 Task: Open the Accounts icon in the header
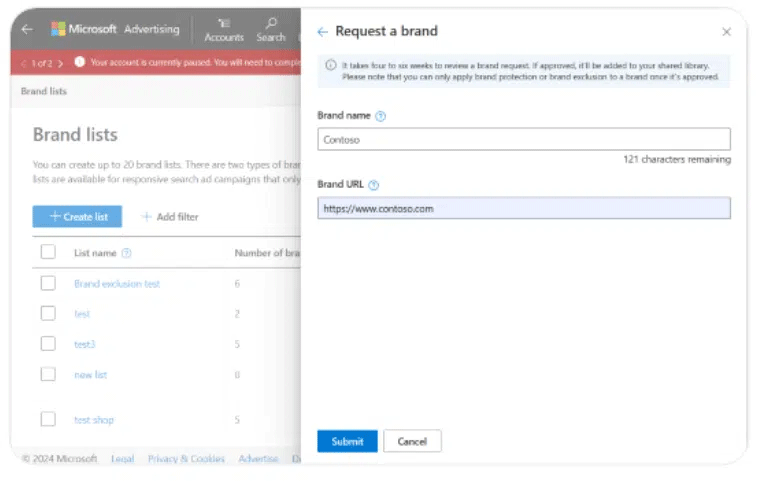coord(224,25)
